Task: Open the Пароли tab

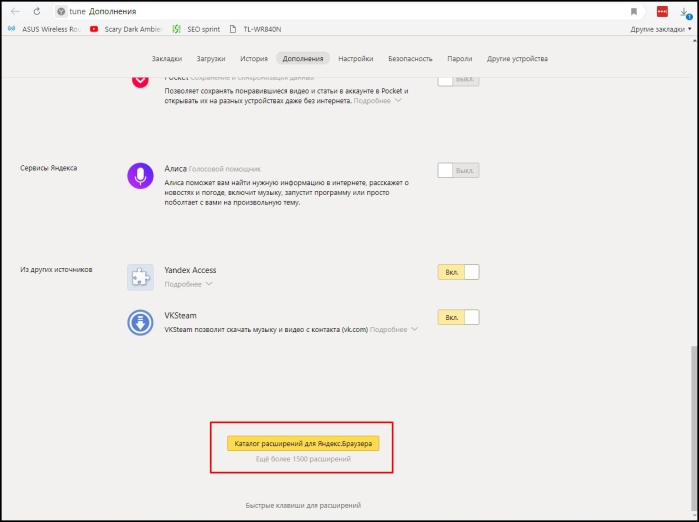Action: coord(460,58)
